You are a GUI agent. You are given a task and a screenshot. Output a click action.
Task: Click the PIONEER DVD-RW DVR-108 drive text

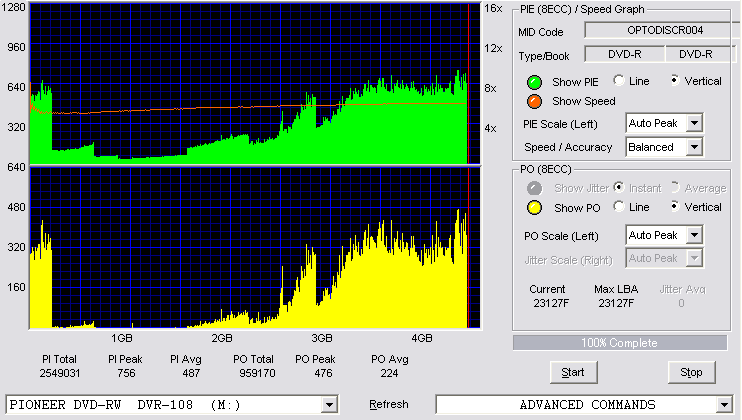click(x=125, y=405)
